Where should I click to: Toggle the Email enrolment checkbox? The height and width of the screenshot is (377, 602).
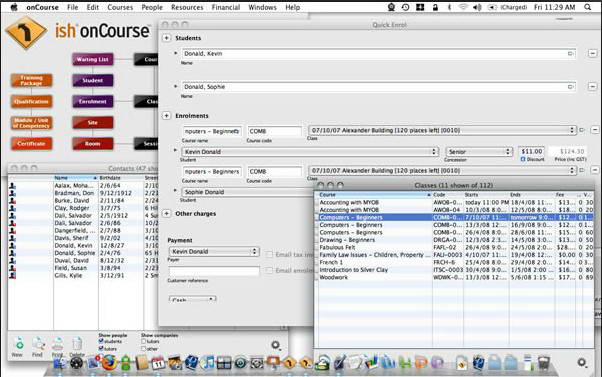pyautogui.click(x=269, y=270)
